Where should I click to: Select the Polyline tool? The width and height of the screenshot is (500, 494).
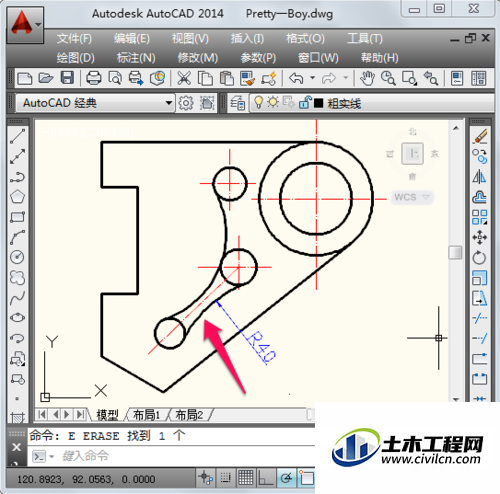(x=17, y=177)
